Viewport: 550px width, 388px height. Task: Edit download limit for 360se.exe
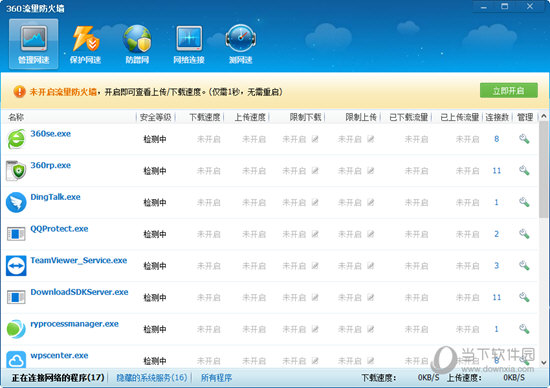coord(315,139)
